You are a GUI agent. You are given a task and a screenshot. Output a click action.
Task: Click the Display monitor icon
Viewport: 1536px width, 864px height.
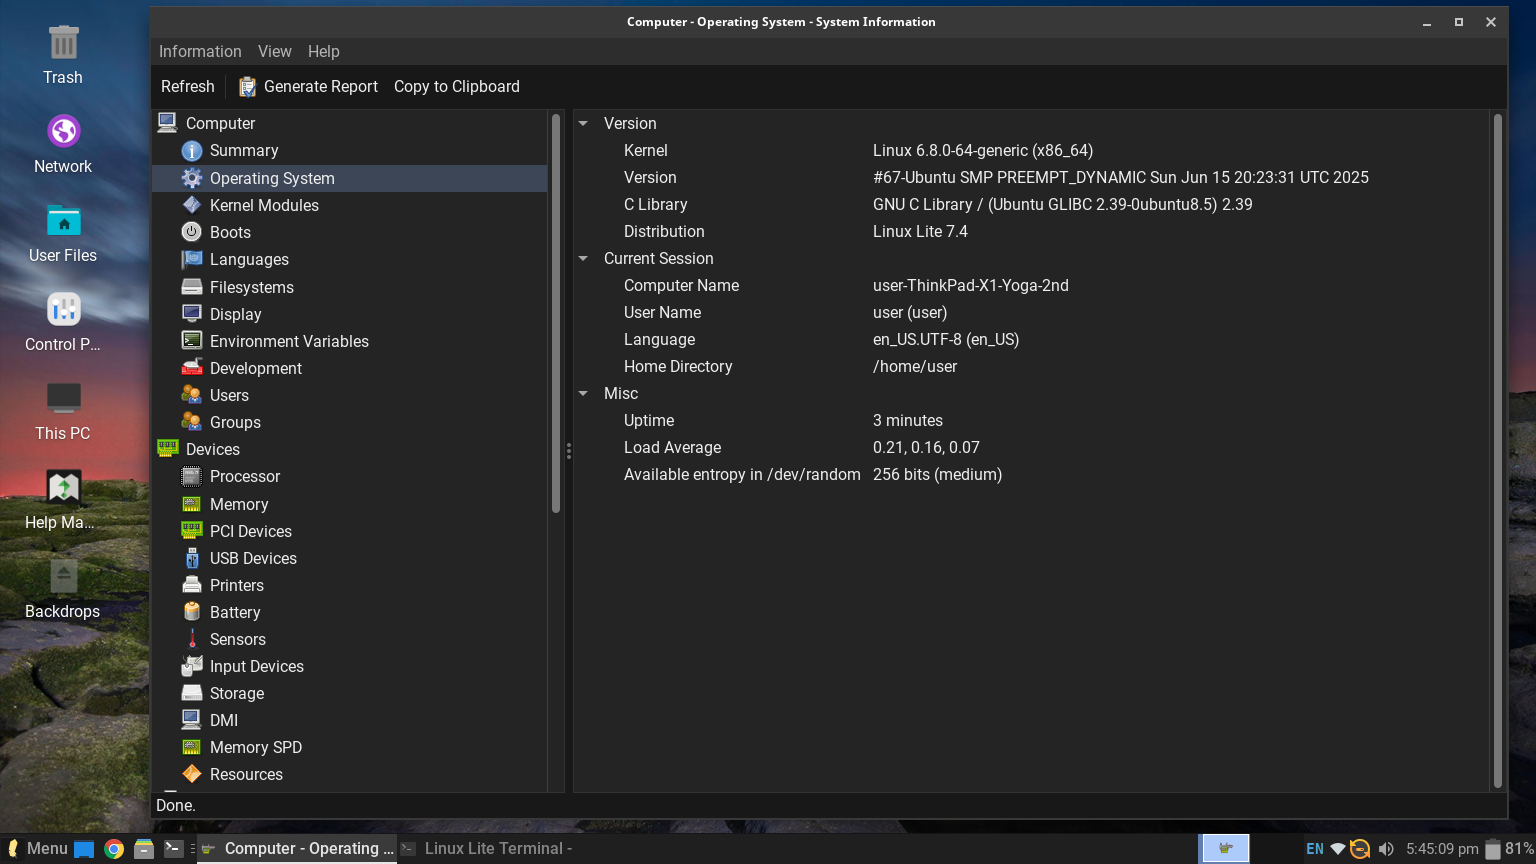(192, 314)
